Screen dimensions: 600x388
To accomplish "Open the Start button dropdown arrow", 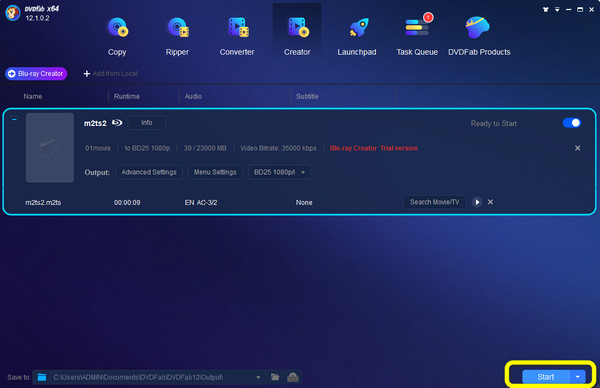I will [578, 377].
